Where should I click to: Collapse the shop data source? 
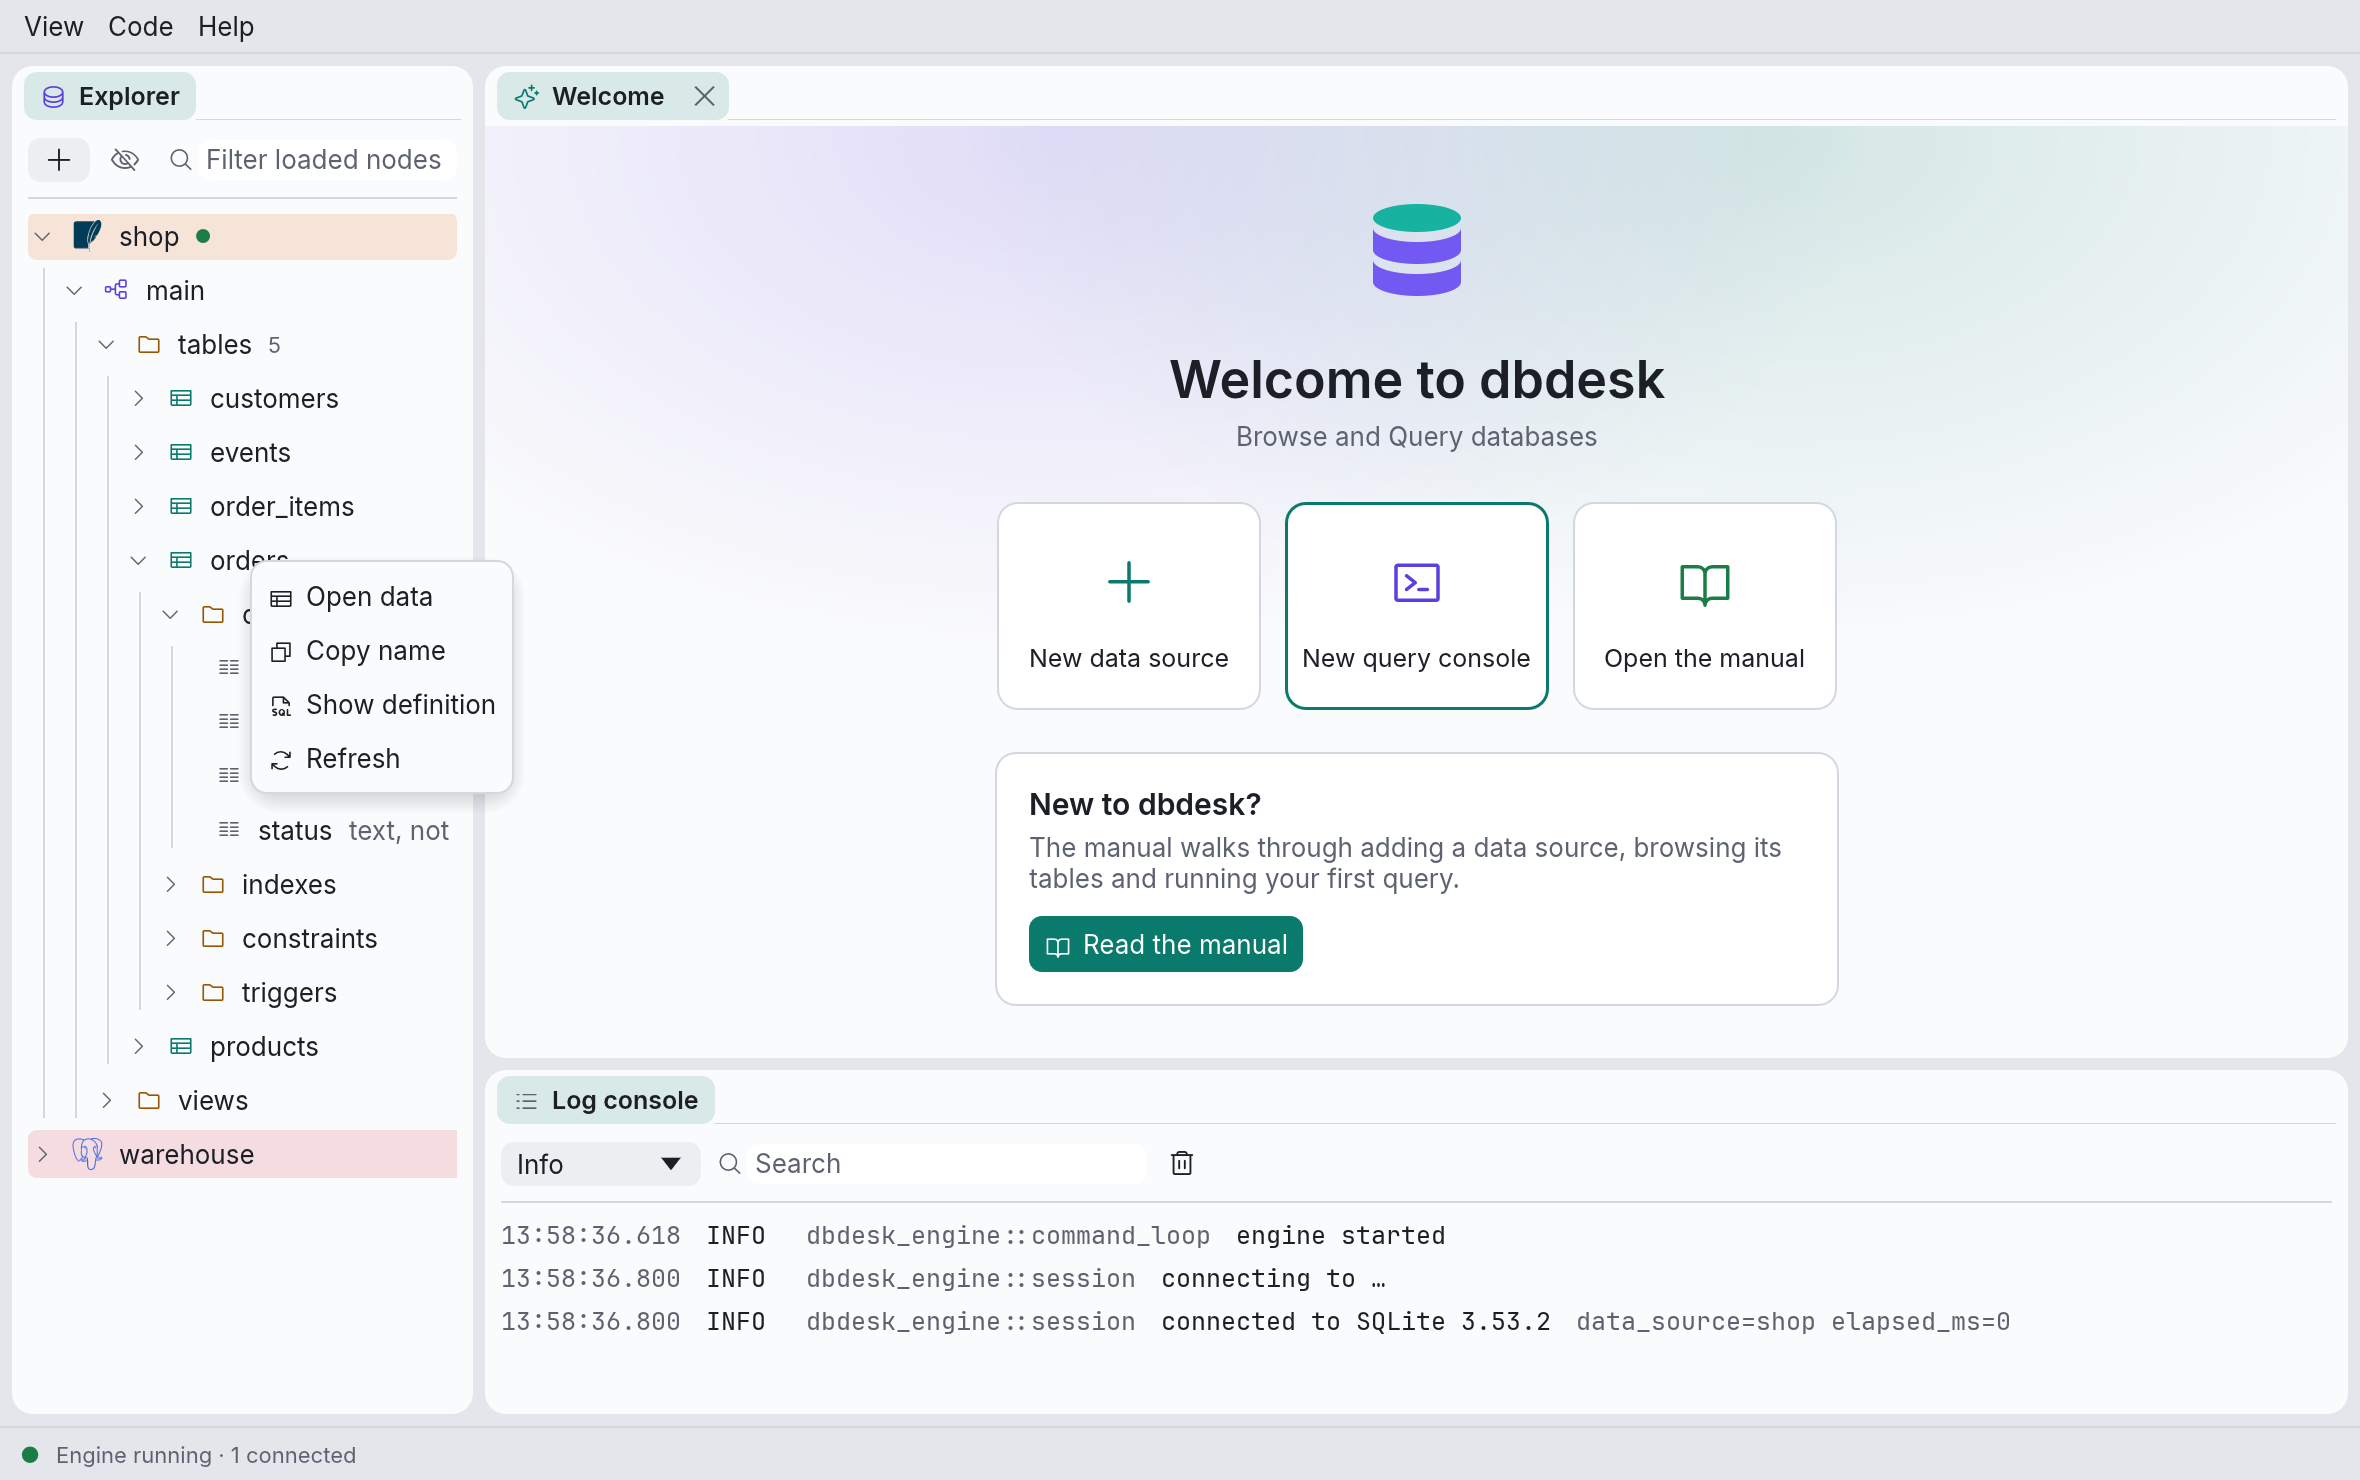42,237
